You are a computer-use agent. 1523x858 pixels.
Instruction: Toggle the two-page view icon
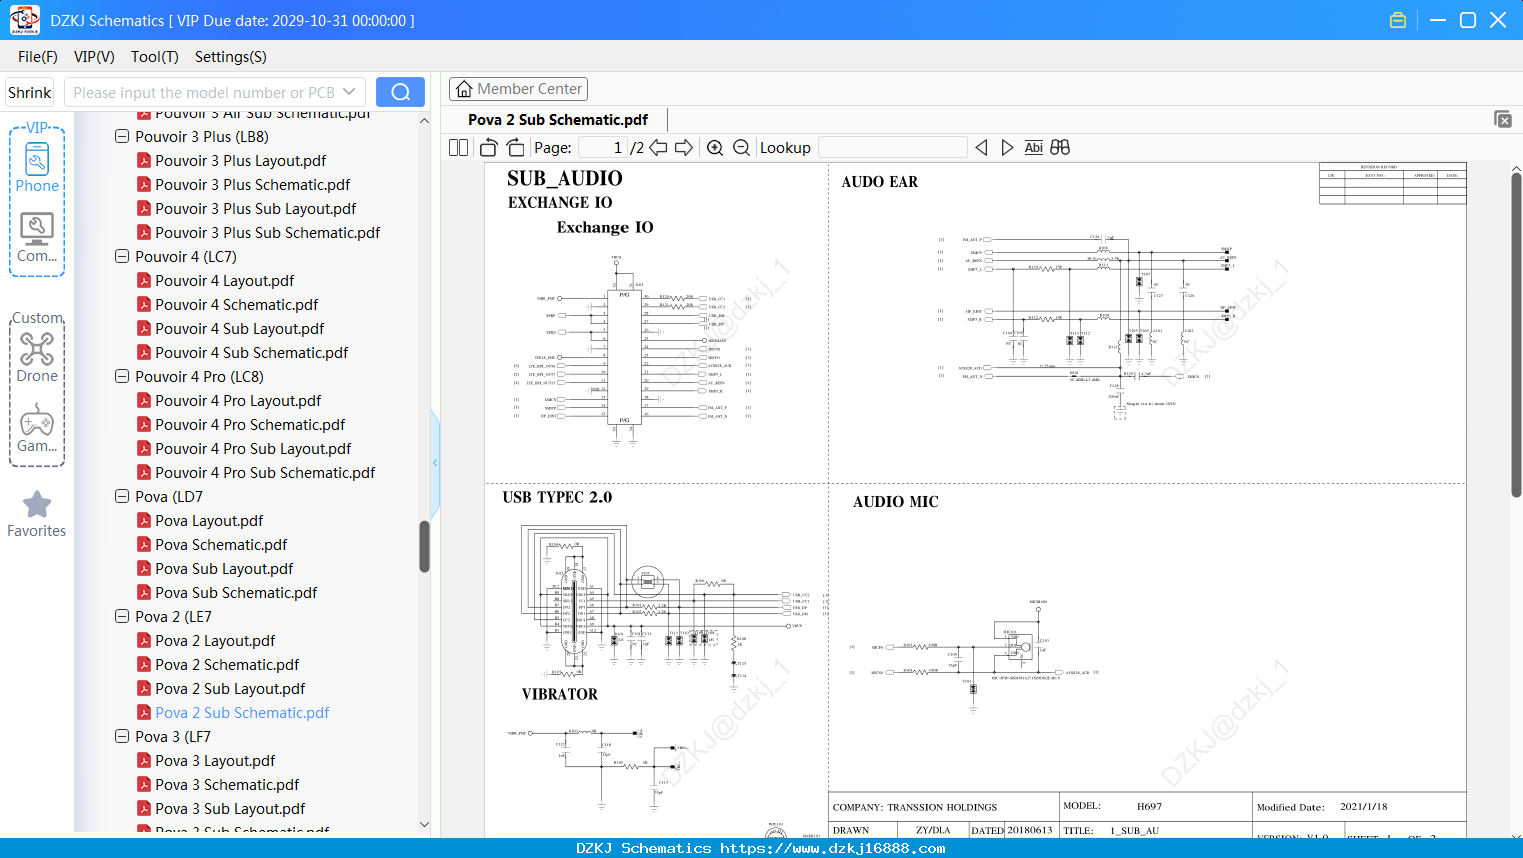click(x=458, y=147)
